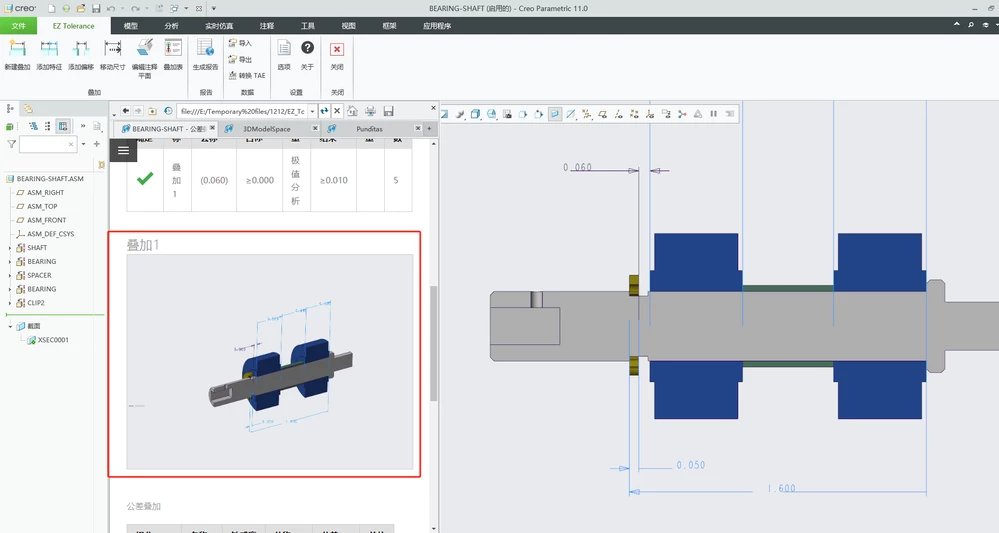
Task: Click the browser Back arrow button
Action: [x=126, y=111]
